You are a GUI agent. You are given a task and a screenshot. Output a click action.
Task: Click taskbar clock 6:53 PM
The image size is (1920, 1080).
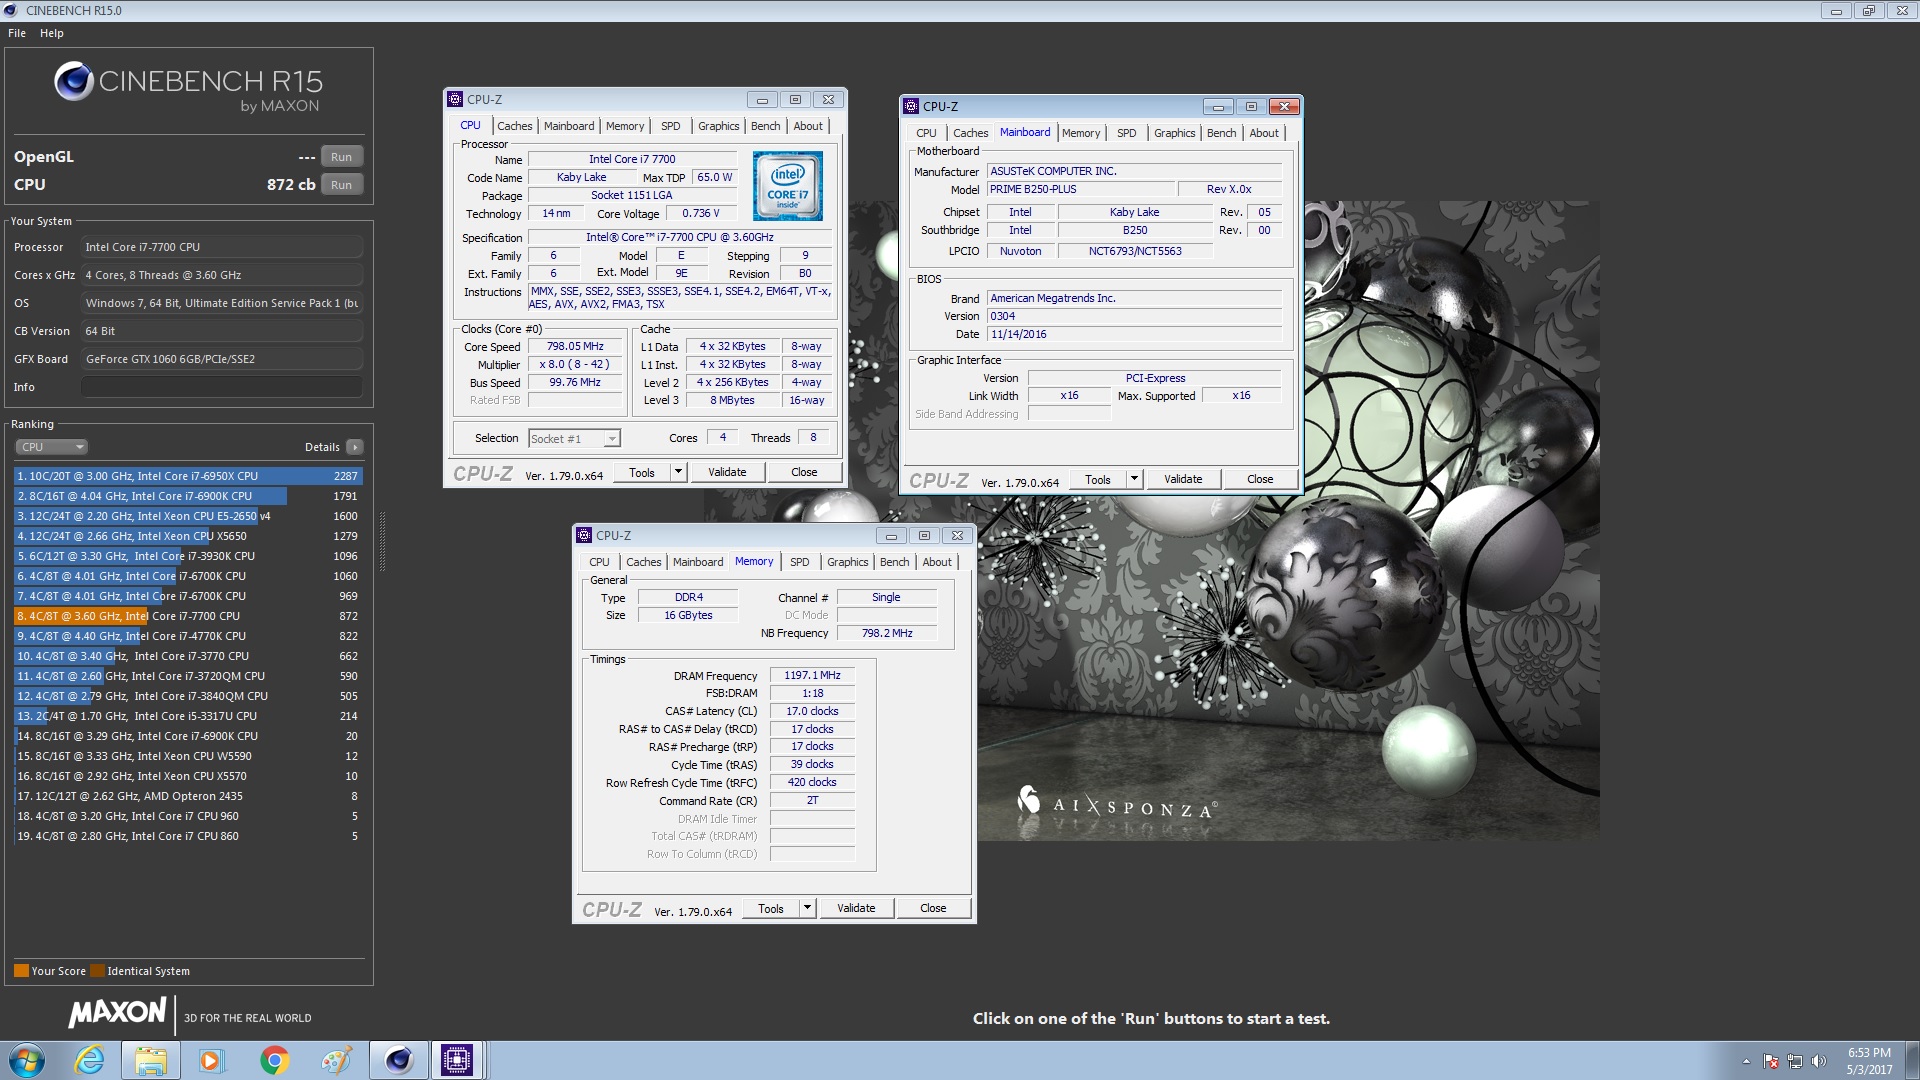tap(1868, 1053)
